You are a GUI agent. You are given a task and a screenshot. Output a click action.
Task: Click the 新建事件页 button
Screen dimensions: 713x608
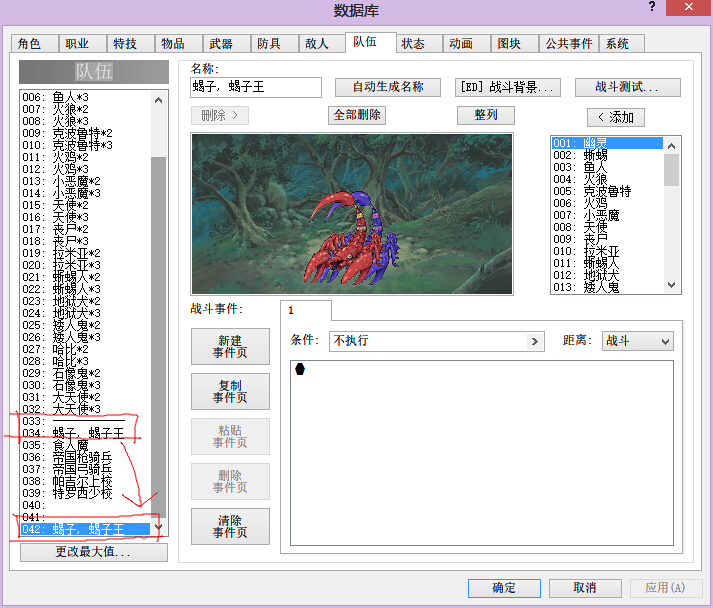pos(231,347)
